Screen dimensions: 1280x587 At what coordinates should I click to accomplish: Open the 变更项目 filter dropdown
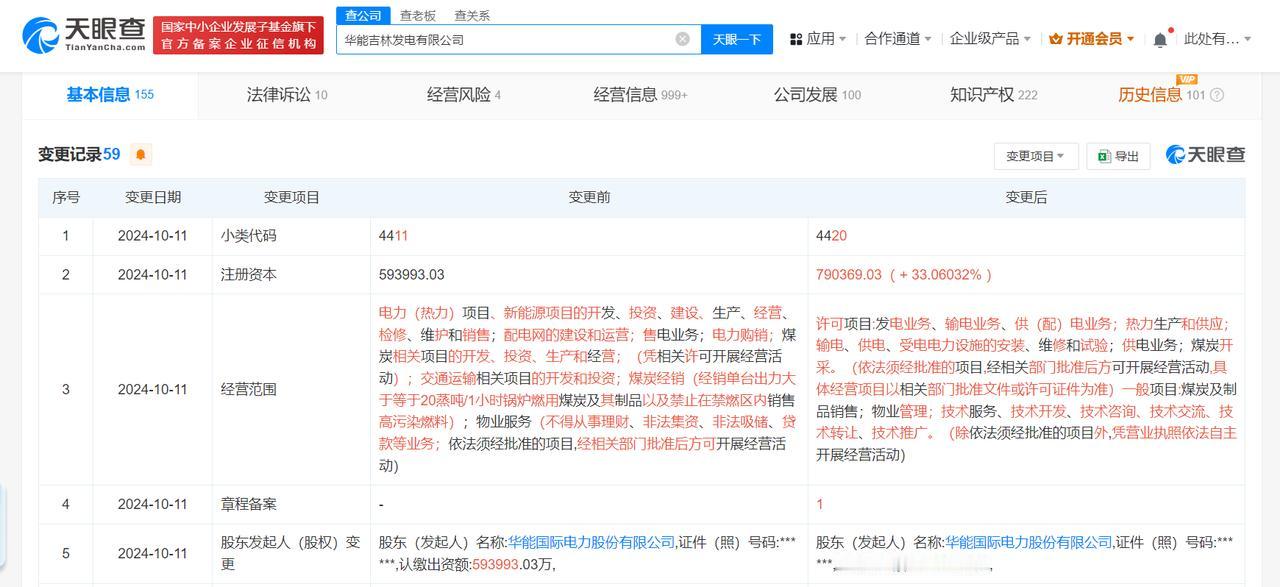[1035, 156]
